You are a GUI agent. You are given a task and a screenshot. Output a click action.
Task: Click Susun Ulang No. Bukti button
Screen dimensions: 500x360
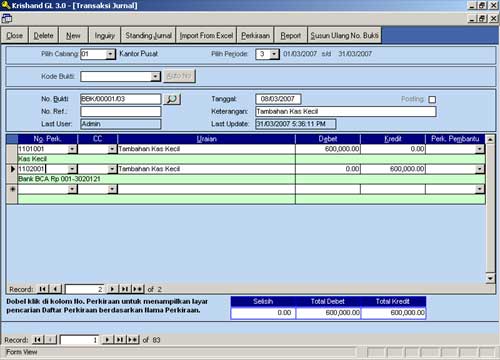(344, 35)
